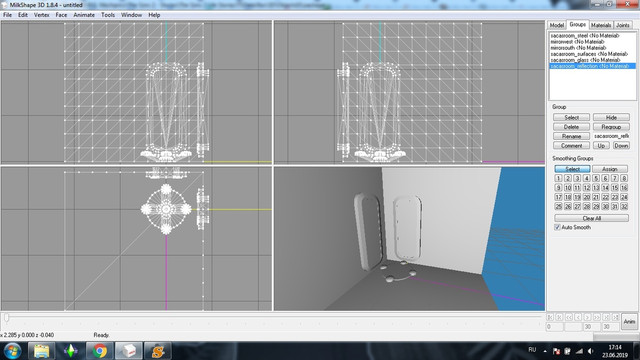Select smoothing group number 1
The image size is (640, 360).
pos(558,178)
